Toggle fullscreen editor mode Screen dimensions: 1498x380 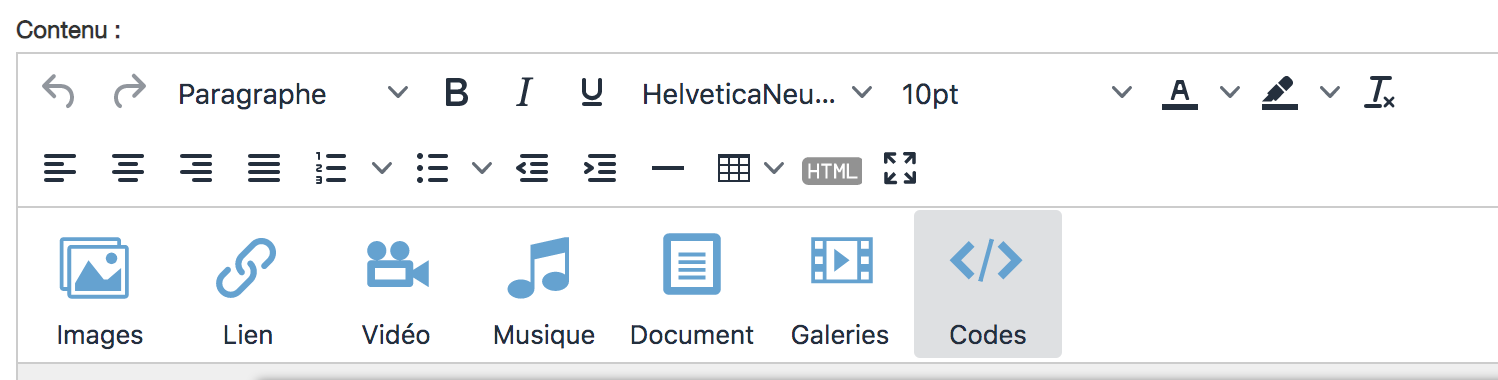900,168
